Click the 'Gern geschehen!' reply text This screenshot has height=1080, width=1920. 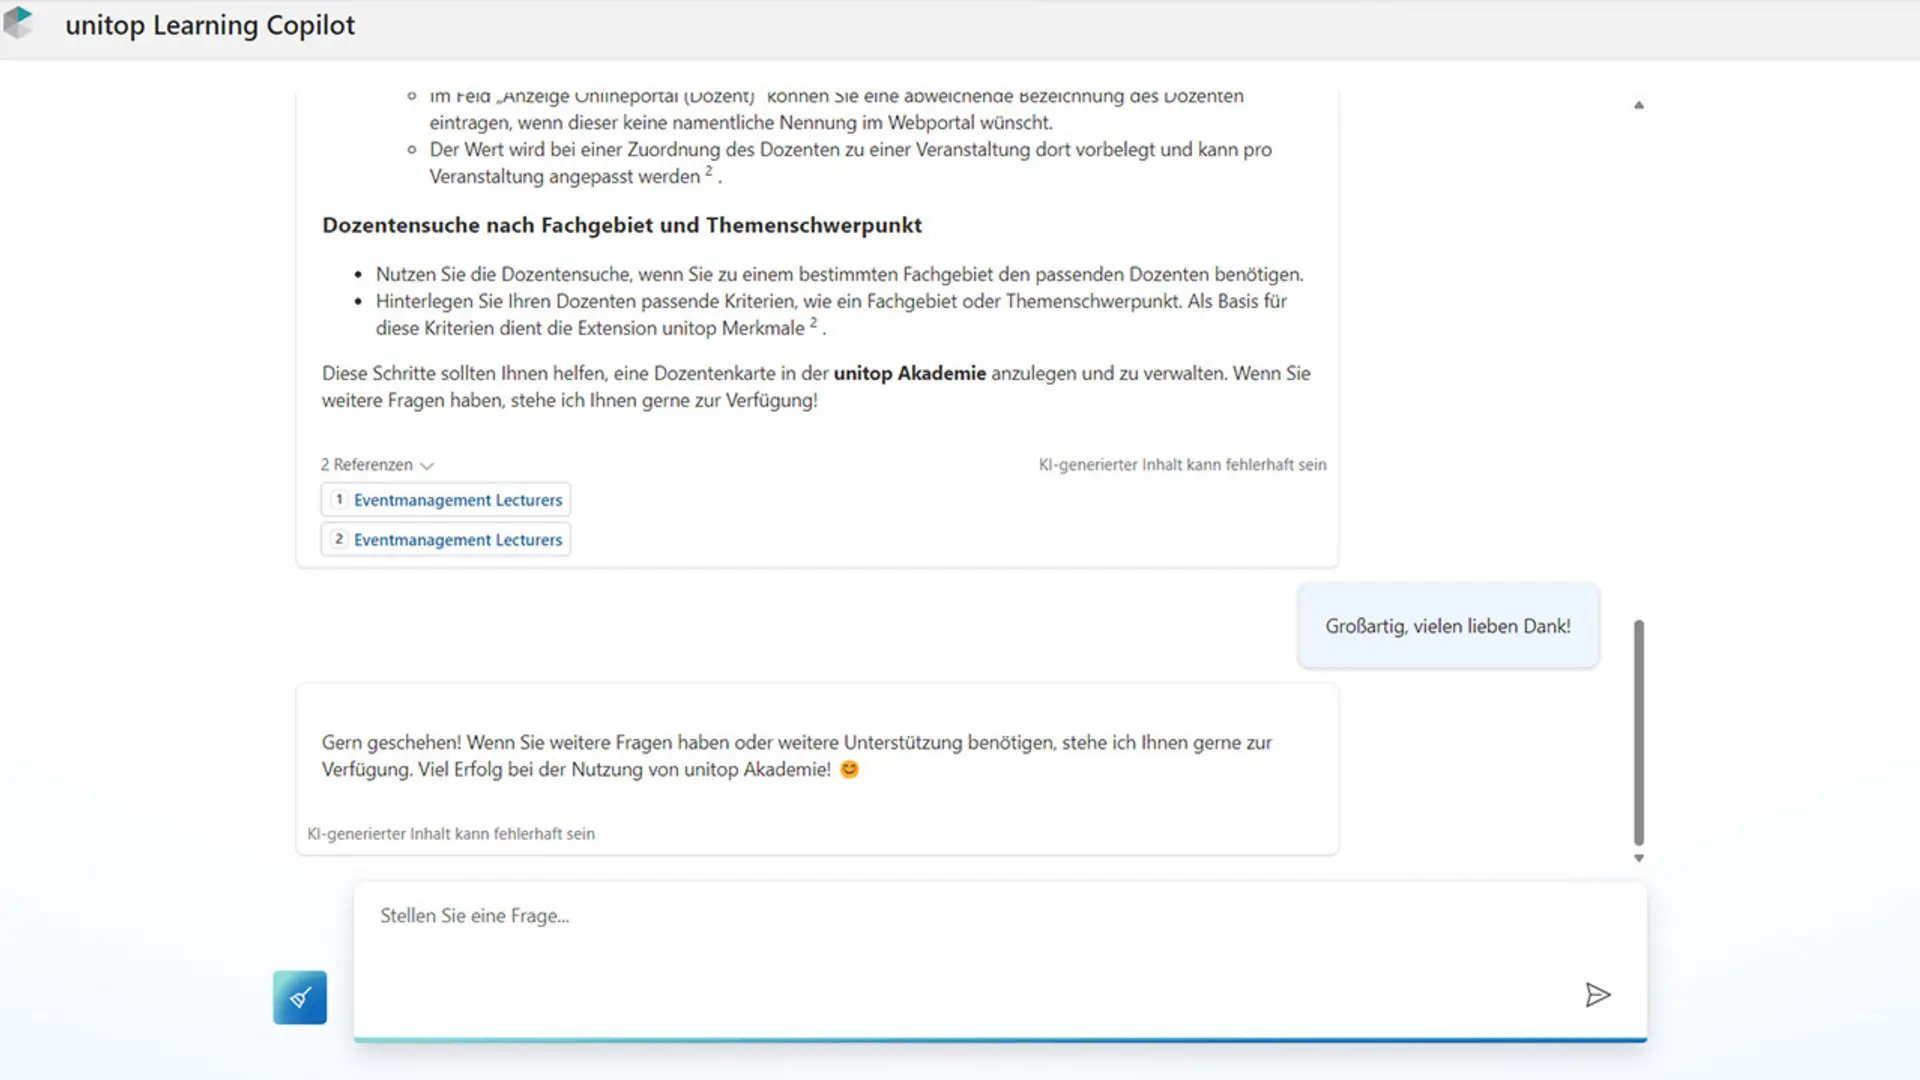click(797, 756)
